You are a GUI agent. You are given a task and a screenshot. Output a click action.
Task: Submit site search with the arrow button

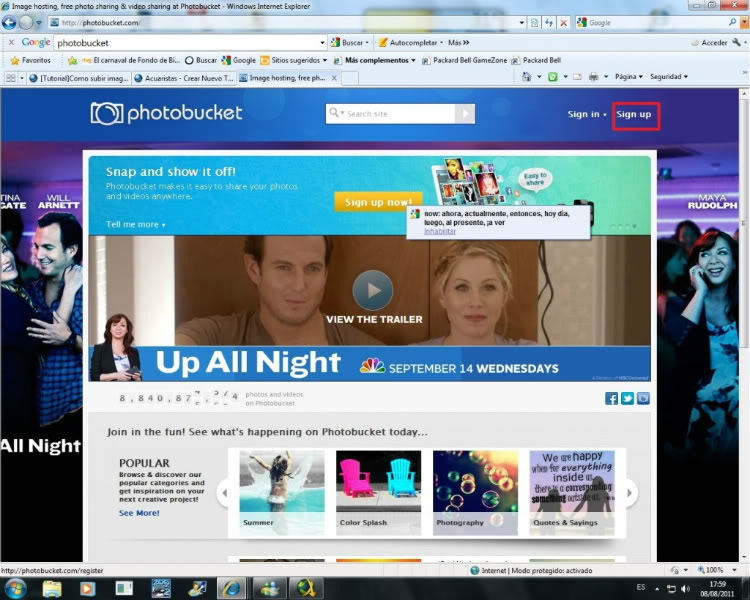pyautogui.click(x=464, y=114)
